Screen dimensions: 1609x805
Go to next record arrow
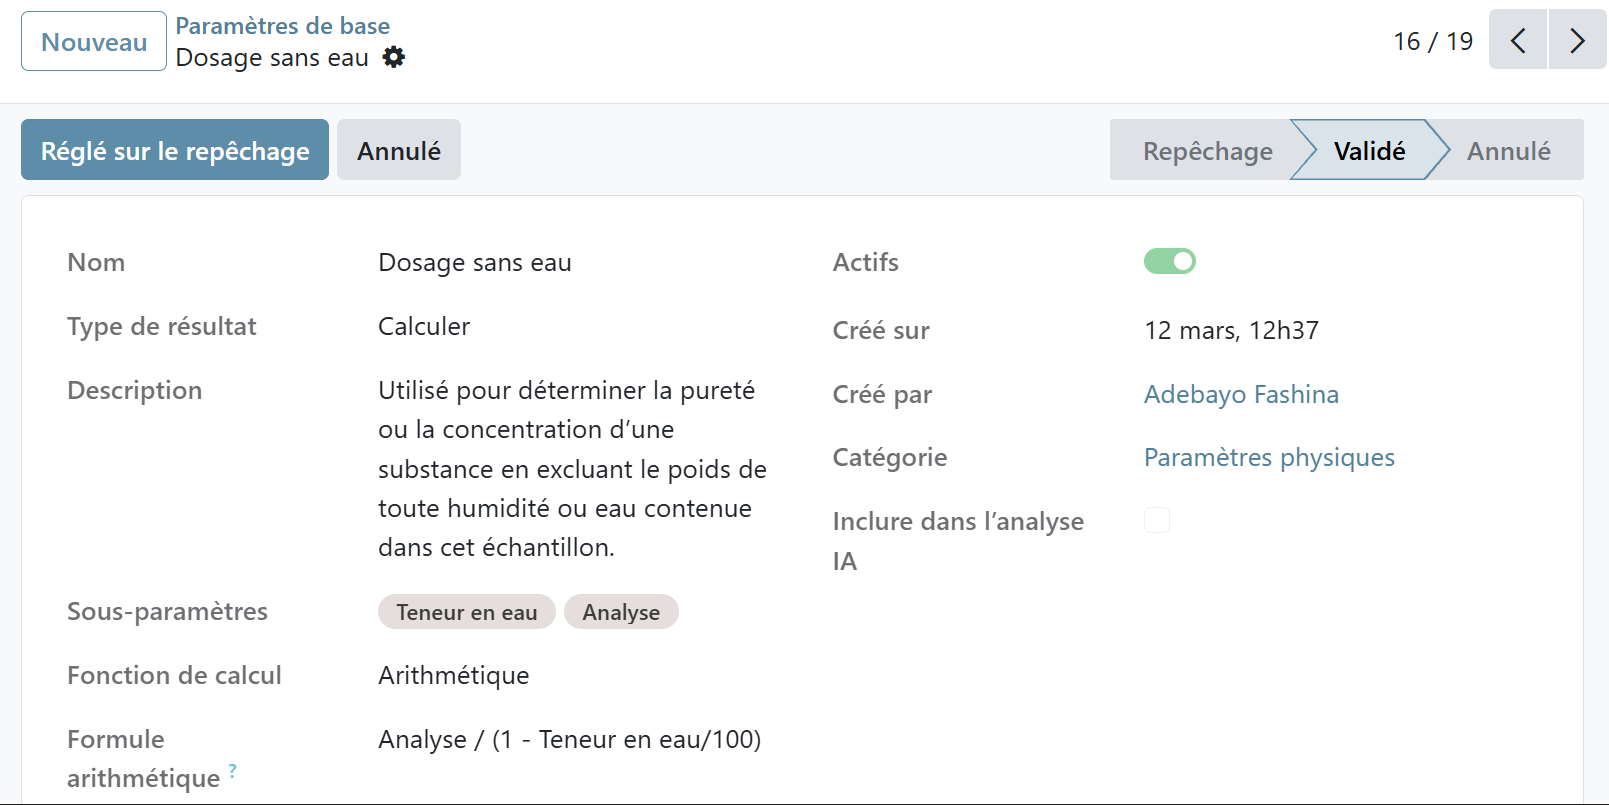1577,41
